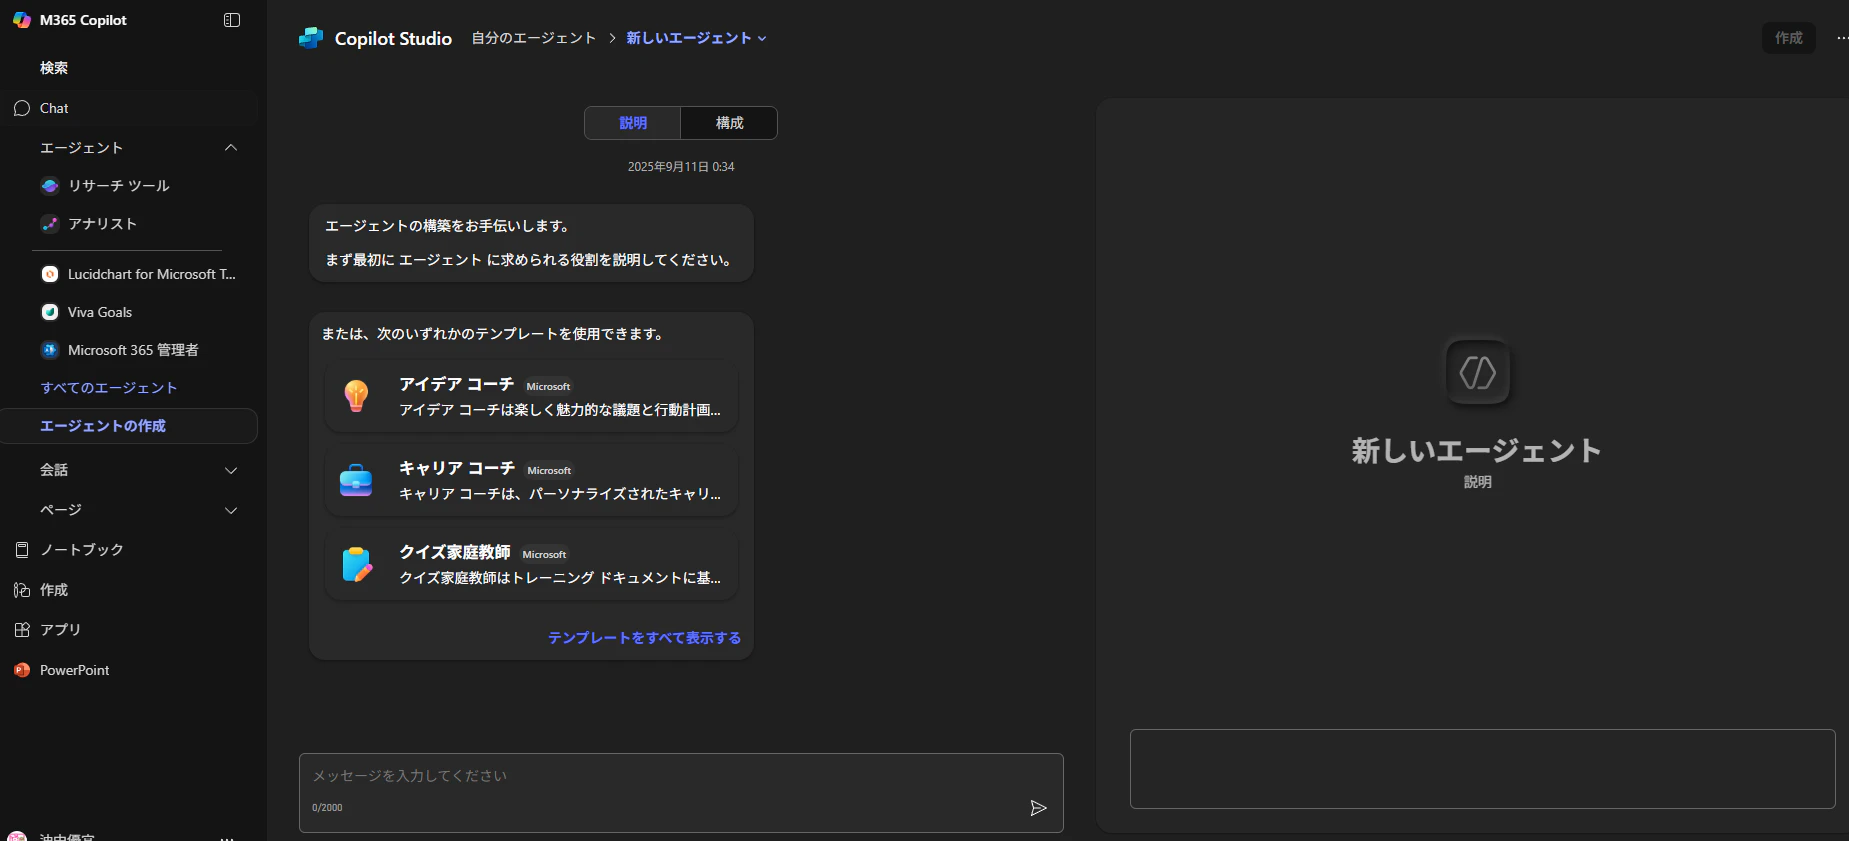The width and height of the screenshot is (1849, 841).
Task: Open the more options ellipsis at top right
Action: tap(1842, 38)
